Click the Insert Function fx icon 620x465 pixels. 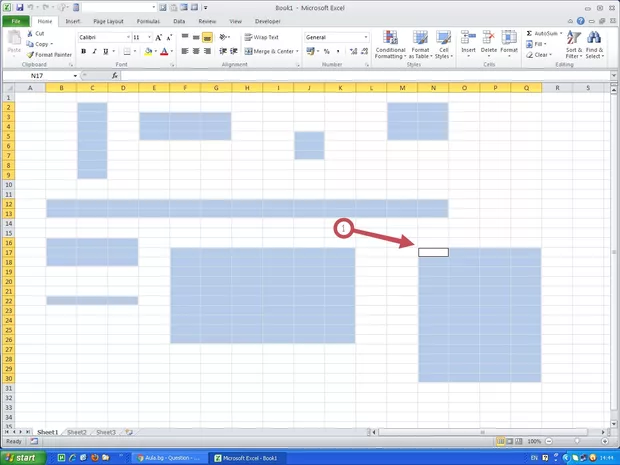pos(115,76)
